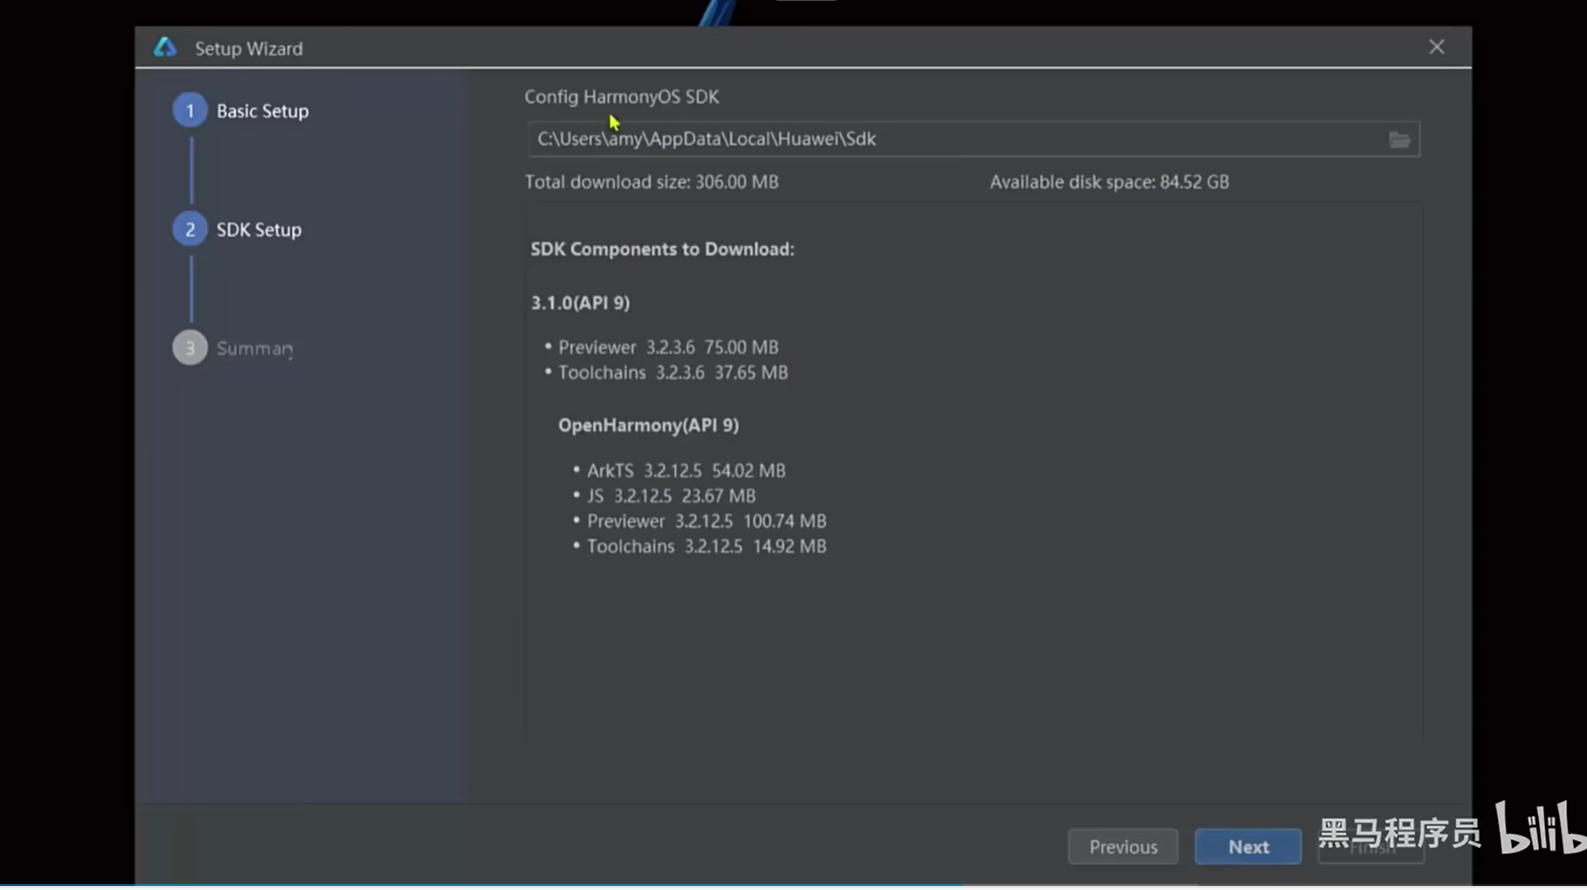Click the obscured Finish button
The image size is (1587, 890).
(x=1370, y=849)
